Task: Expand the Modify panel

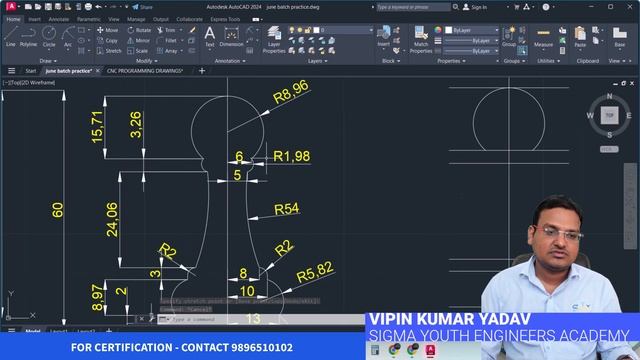Action: [x=147, y=61]
